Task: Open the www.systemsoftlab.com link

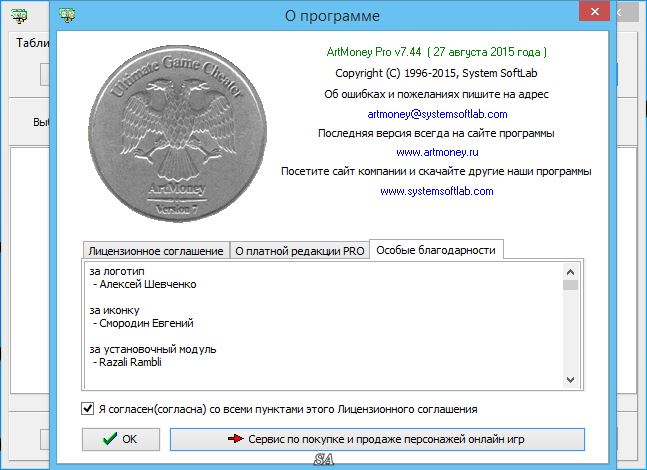Action: click(437, 191)
